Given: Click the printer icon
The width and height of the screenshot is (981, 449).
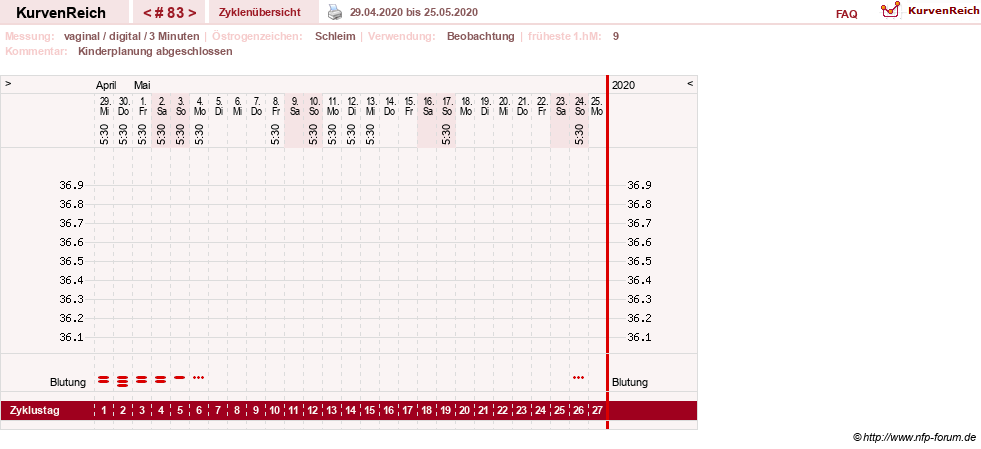Looking at the screenshot, I should tap(336, 12).
